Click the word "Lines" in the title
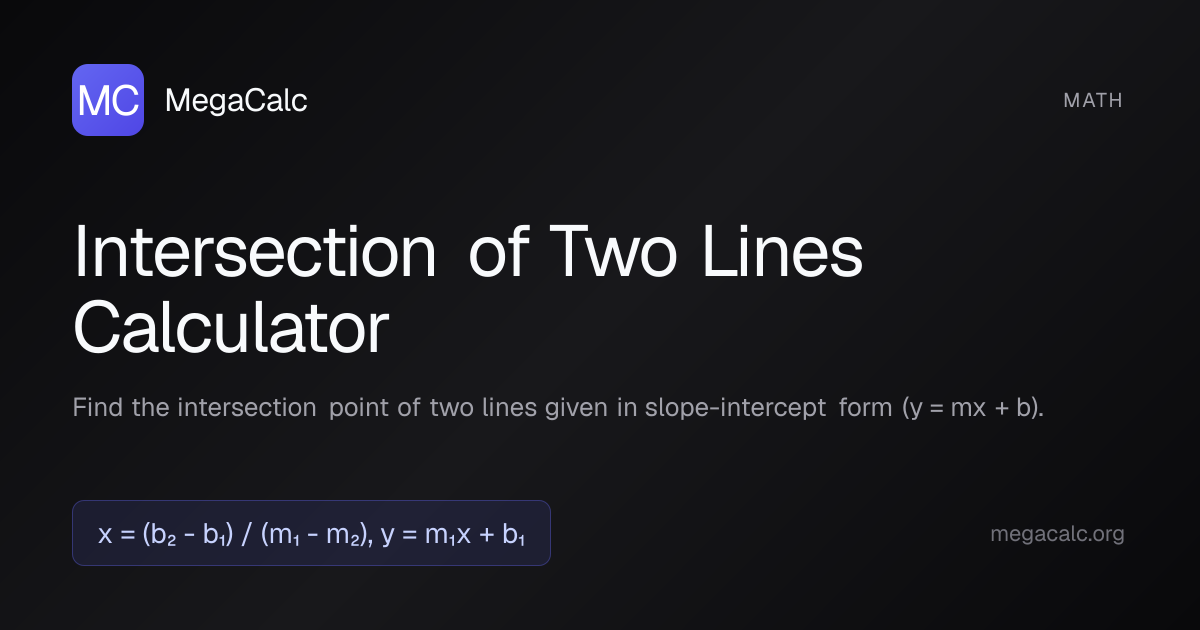This screenshot has width=1200, height=630. point(780,255)
